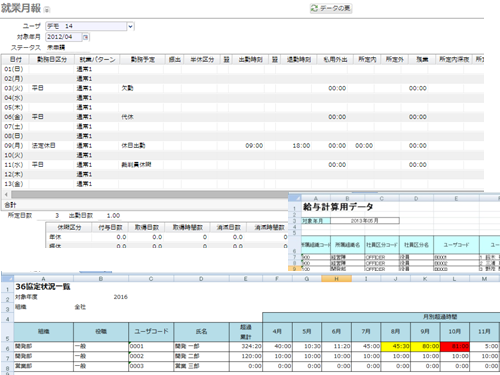Viewport: 500px width, 375px height.
Task: Click the 開発 一郎 name cell
Action: (201, 346)
